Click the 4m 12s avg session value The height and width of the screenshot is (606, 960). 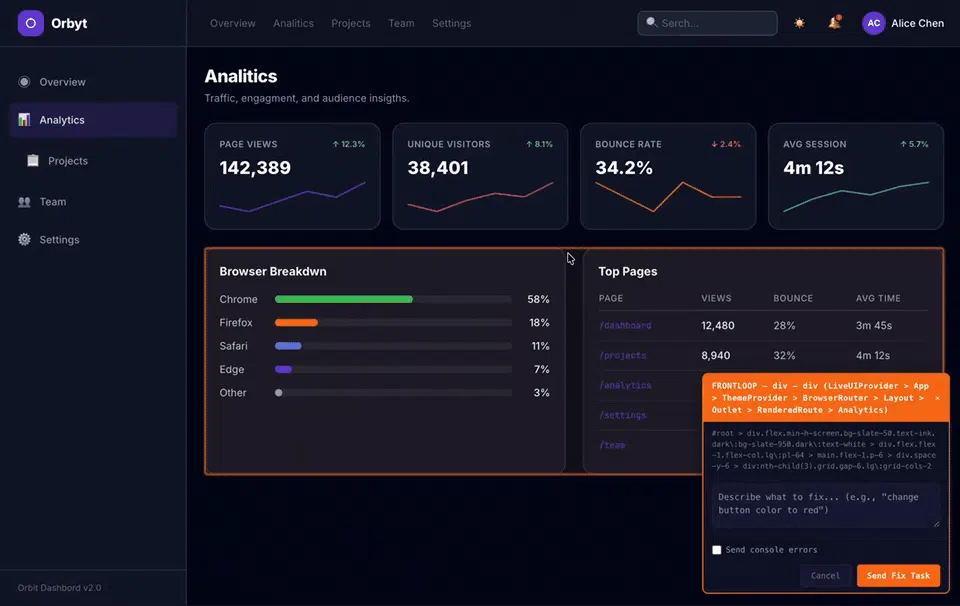(x=813, y=168)
